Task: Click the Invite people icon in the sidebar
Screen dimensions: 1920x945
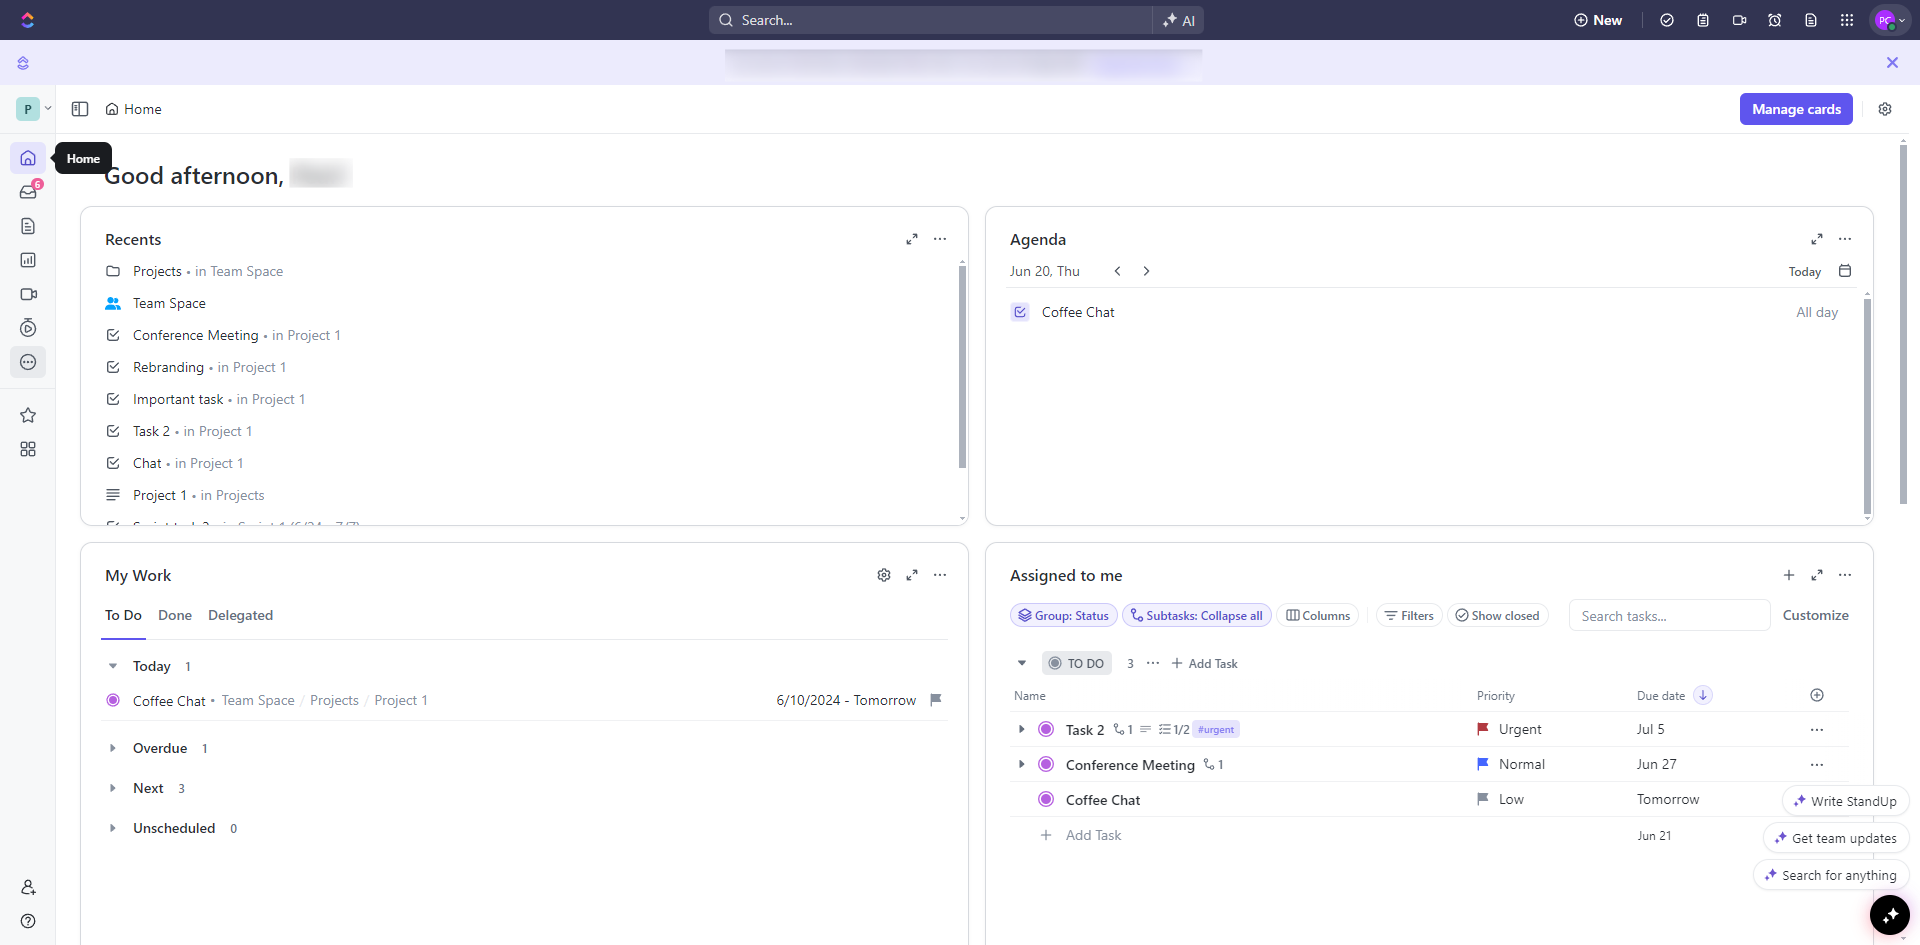Action: point(28,887)
